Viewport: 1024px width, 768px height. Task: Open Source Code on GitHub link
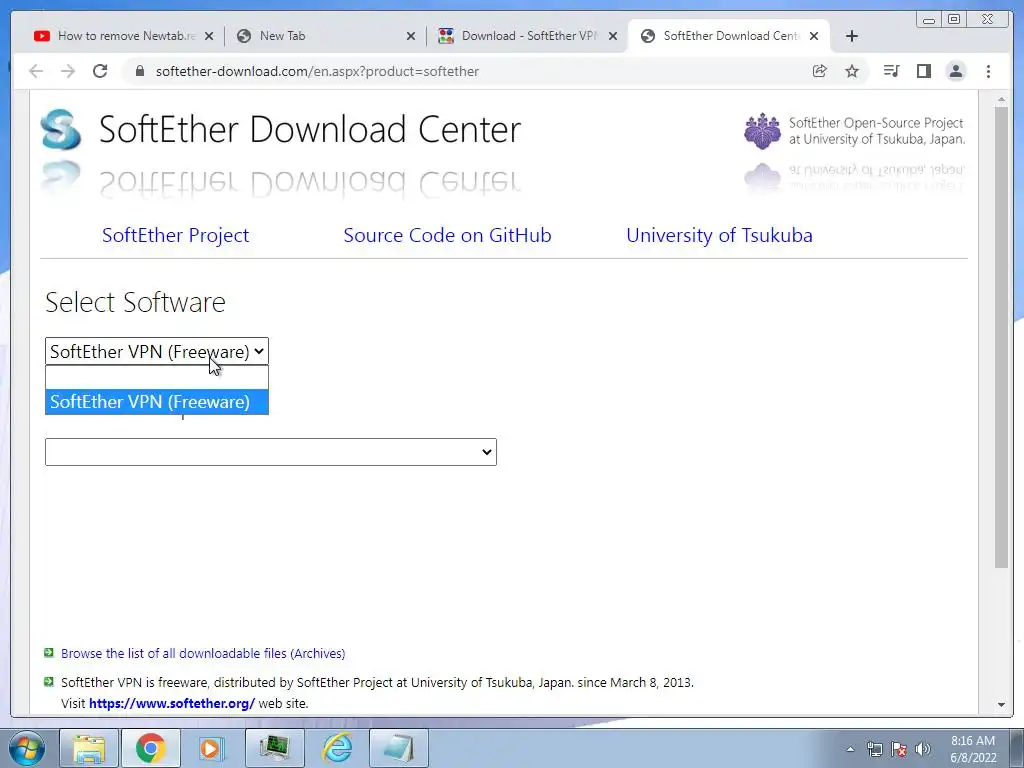[x=447, y=235]
